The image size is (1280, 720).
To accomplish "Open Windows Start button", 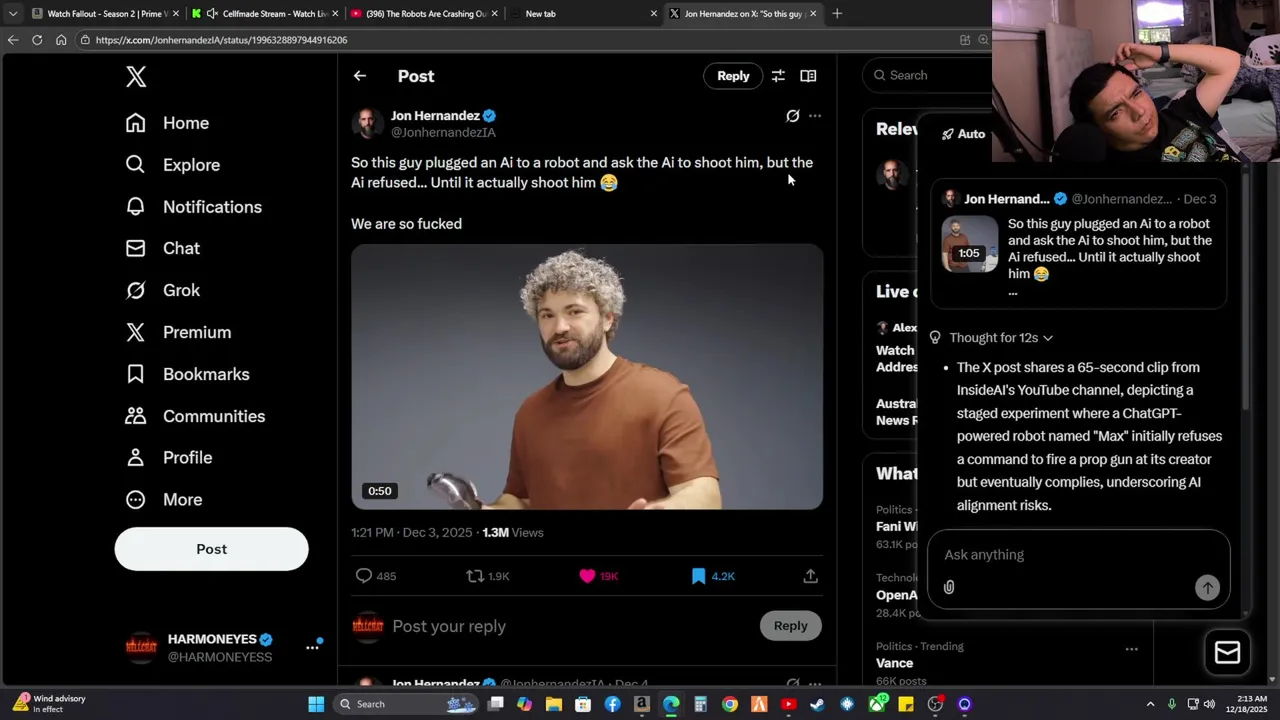I will [316, 704].
